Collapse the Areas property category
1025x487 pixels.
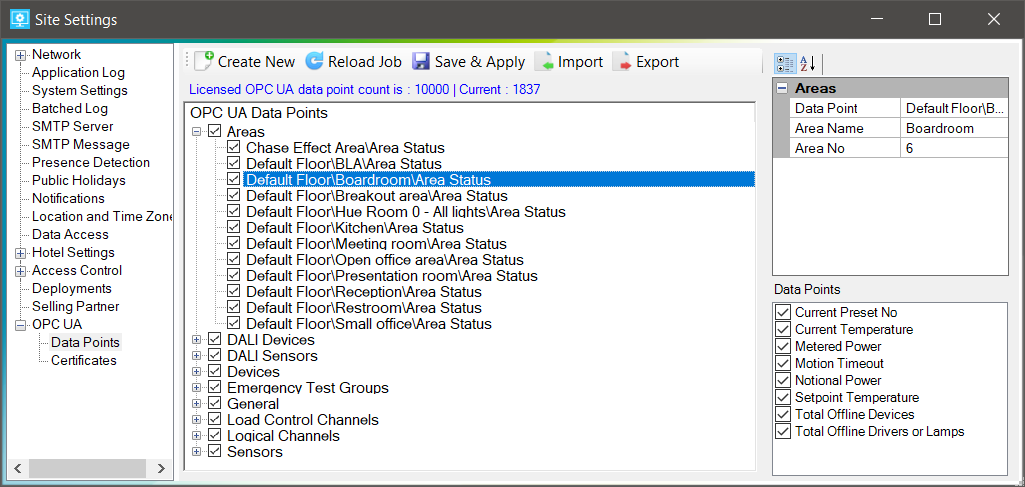click(x=782, y=88)
